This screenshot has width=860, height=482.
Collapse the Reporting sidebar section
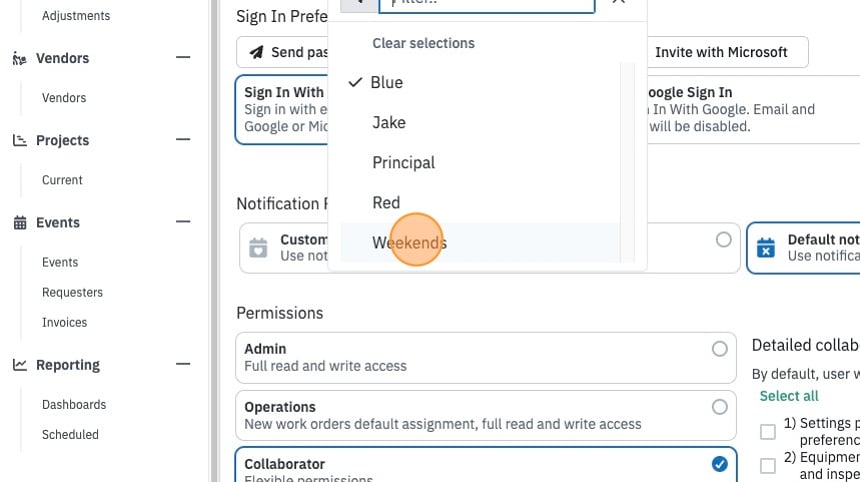click(x=183, y=364)
